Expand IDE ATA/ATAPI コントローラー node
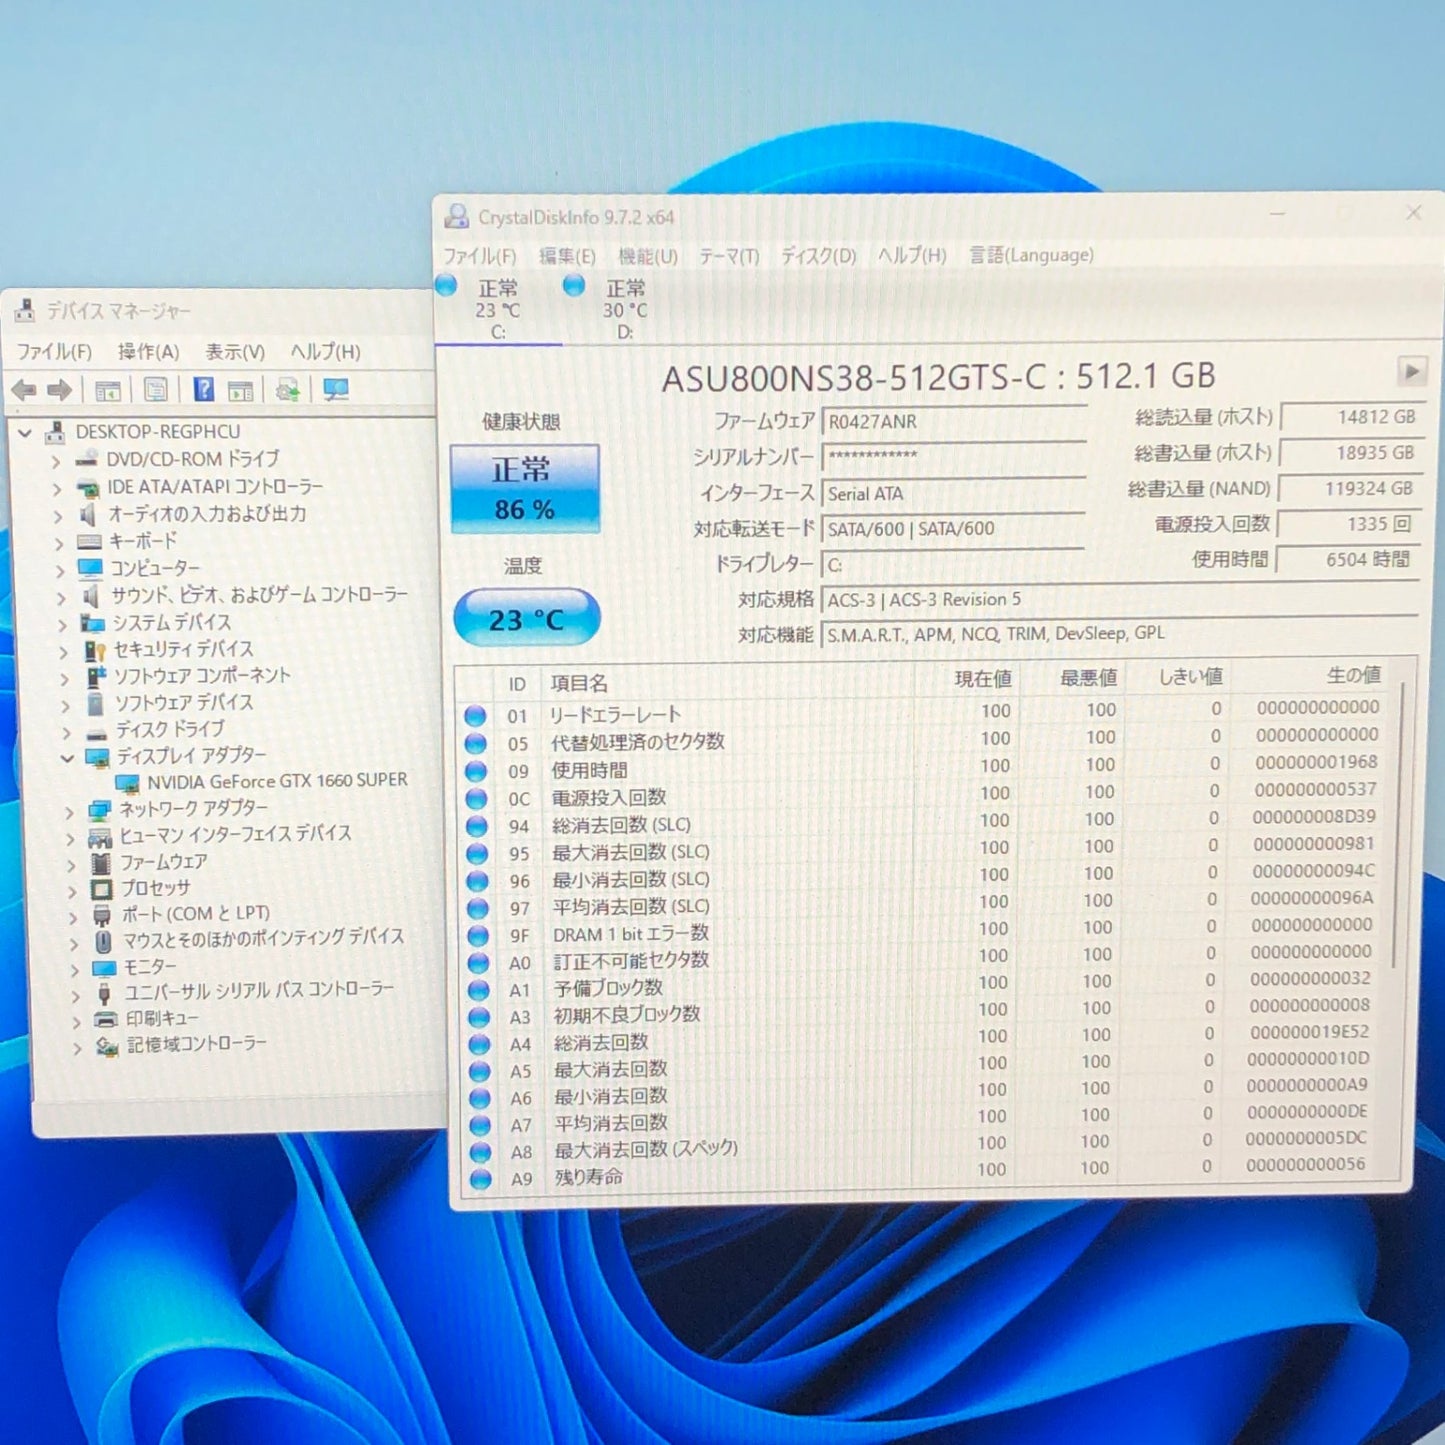The height and width of the screenshot is (1445, 1445). tap(57, 489)
